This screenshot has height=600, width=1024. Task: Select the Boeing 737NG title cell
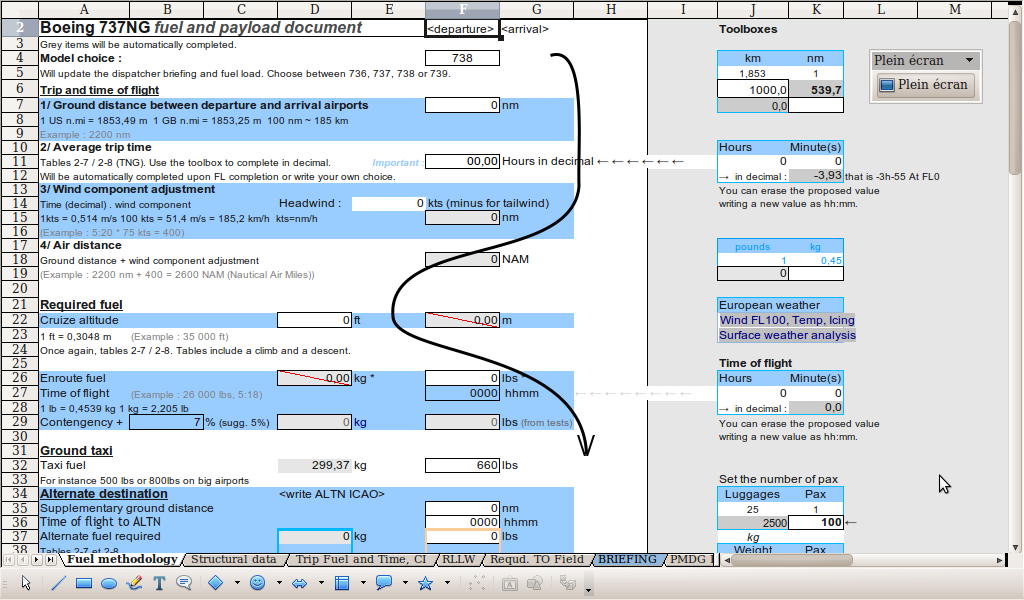[x=232, y=28]
